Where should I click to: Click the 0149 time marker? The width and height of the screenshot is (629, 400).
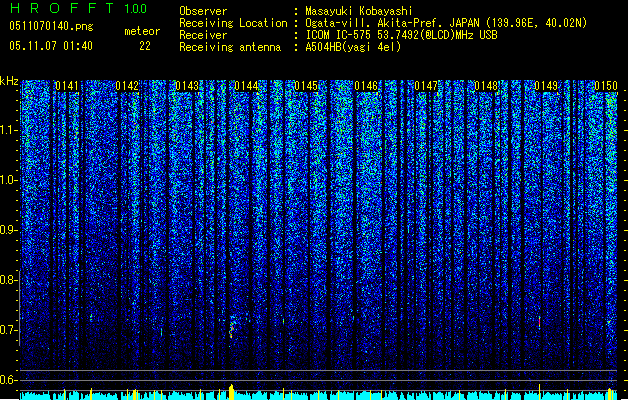point(546,86)
